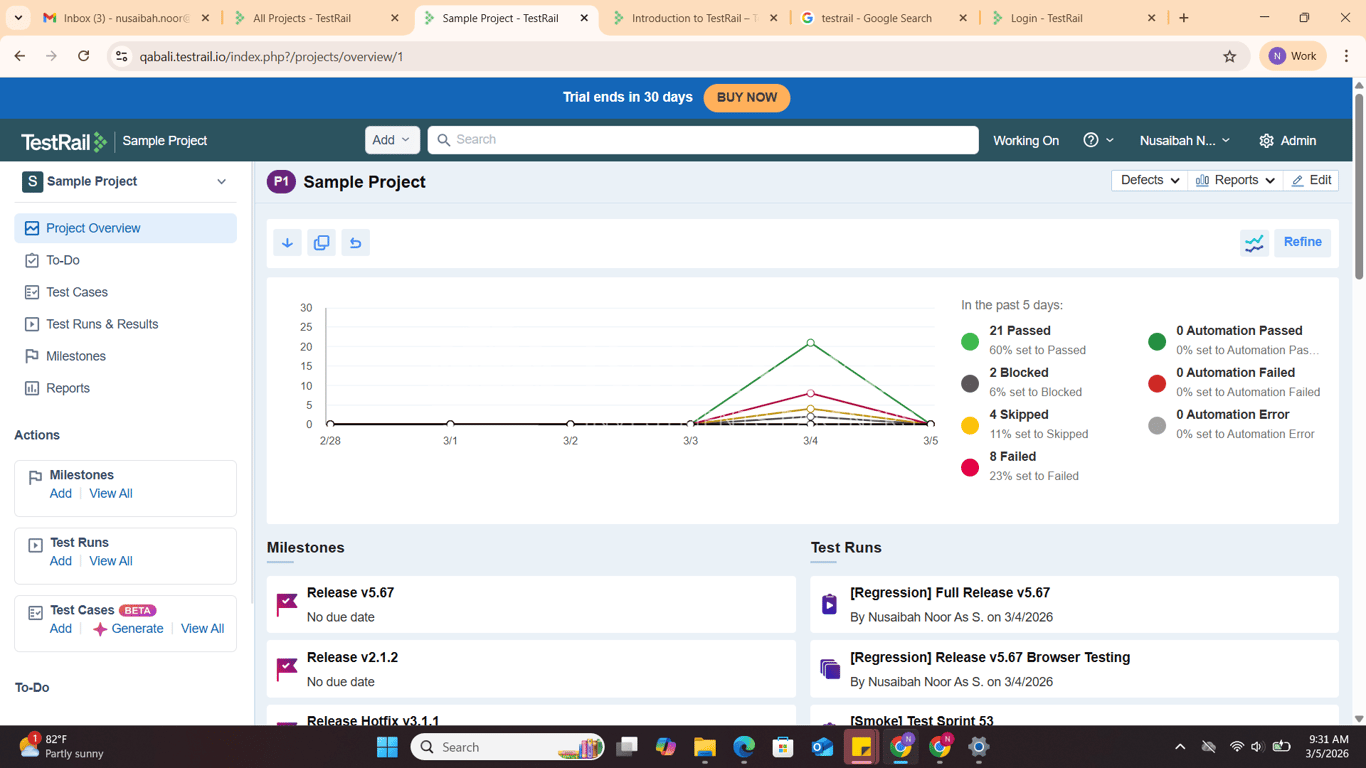Open the Add dropdown
Viewport: 1366px width, 768px height.
coord(392,140)
